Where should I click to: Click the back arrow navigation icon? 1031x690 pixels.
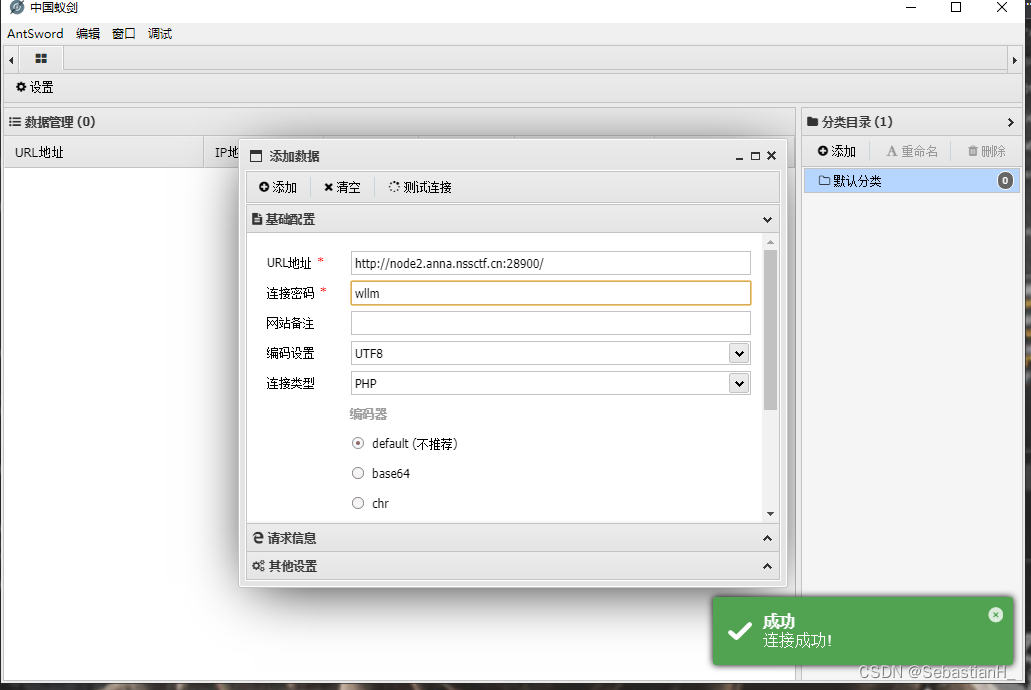point(10,58)
